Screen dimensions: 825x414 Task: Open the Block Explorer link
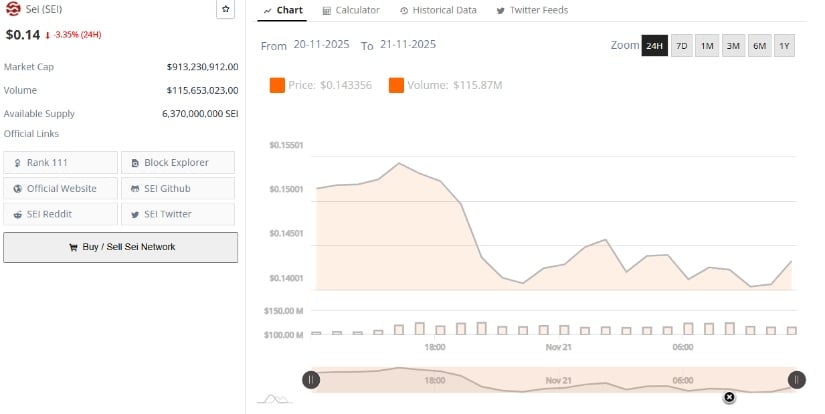click(x=178, y=163)
